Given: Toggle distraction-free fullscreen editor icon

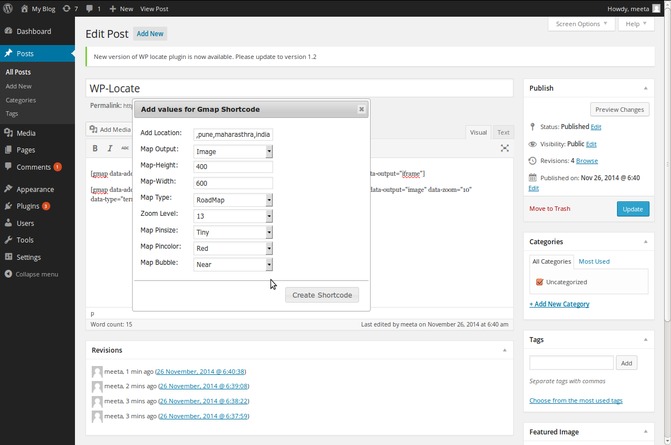Looking at the screenshot, I should (505, 148).
